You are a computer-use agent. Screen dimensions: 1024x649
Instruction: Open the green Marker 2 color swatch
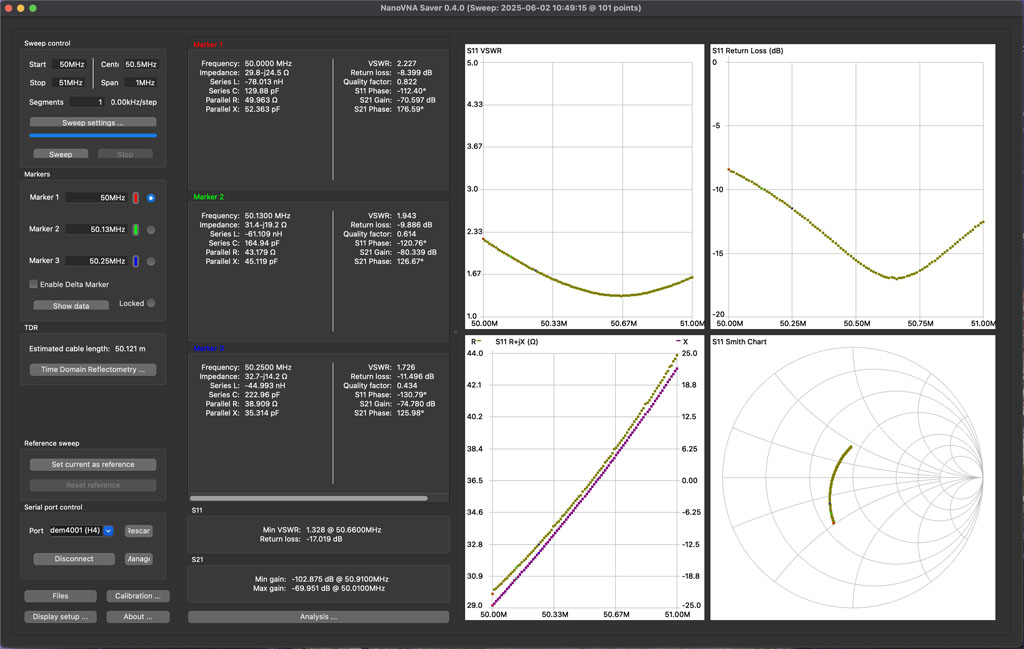coord(136,229)
